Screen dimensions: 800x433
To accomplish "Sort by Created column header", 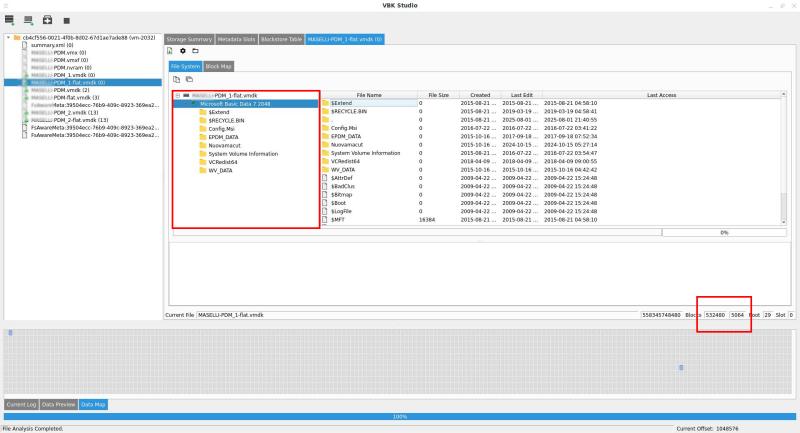I will [480, 95].
